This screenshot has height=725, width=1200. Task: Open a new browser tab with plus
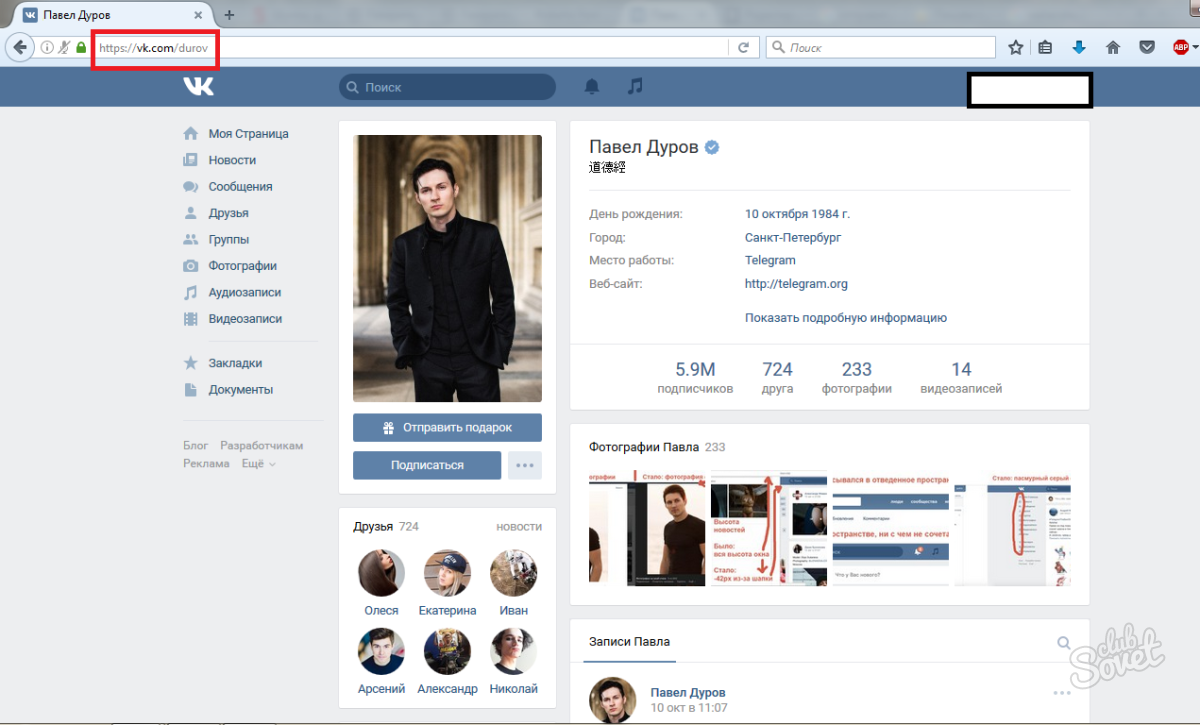pos(229,15)
